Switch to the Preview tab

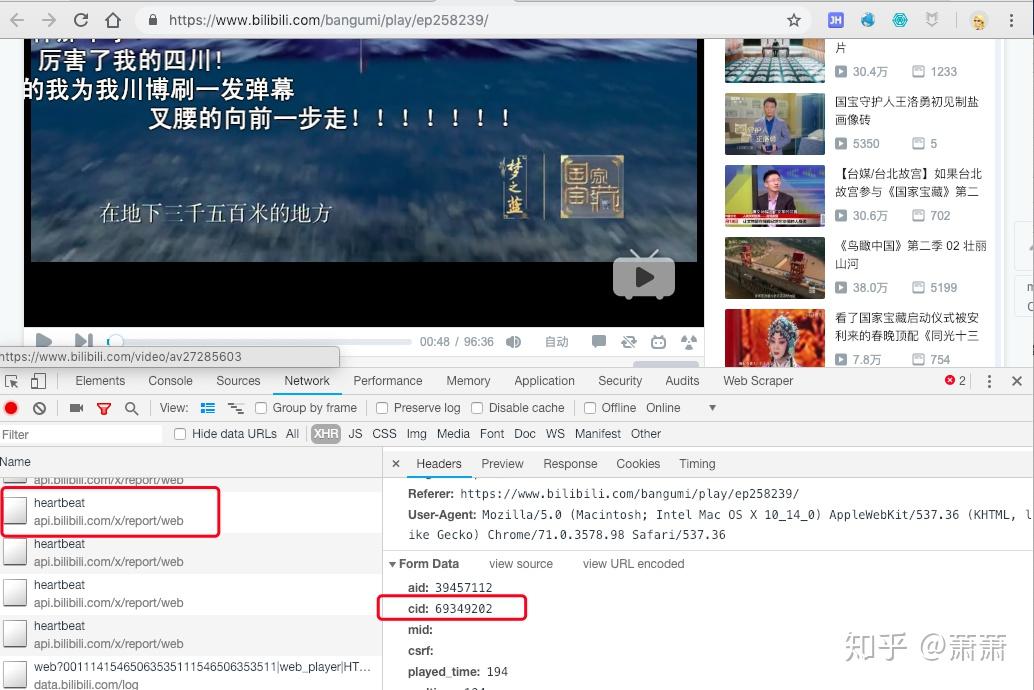click(502, 464)
